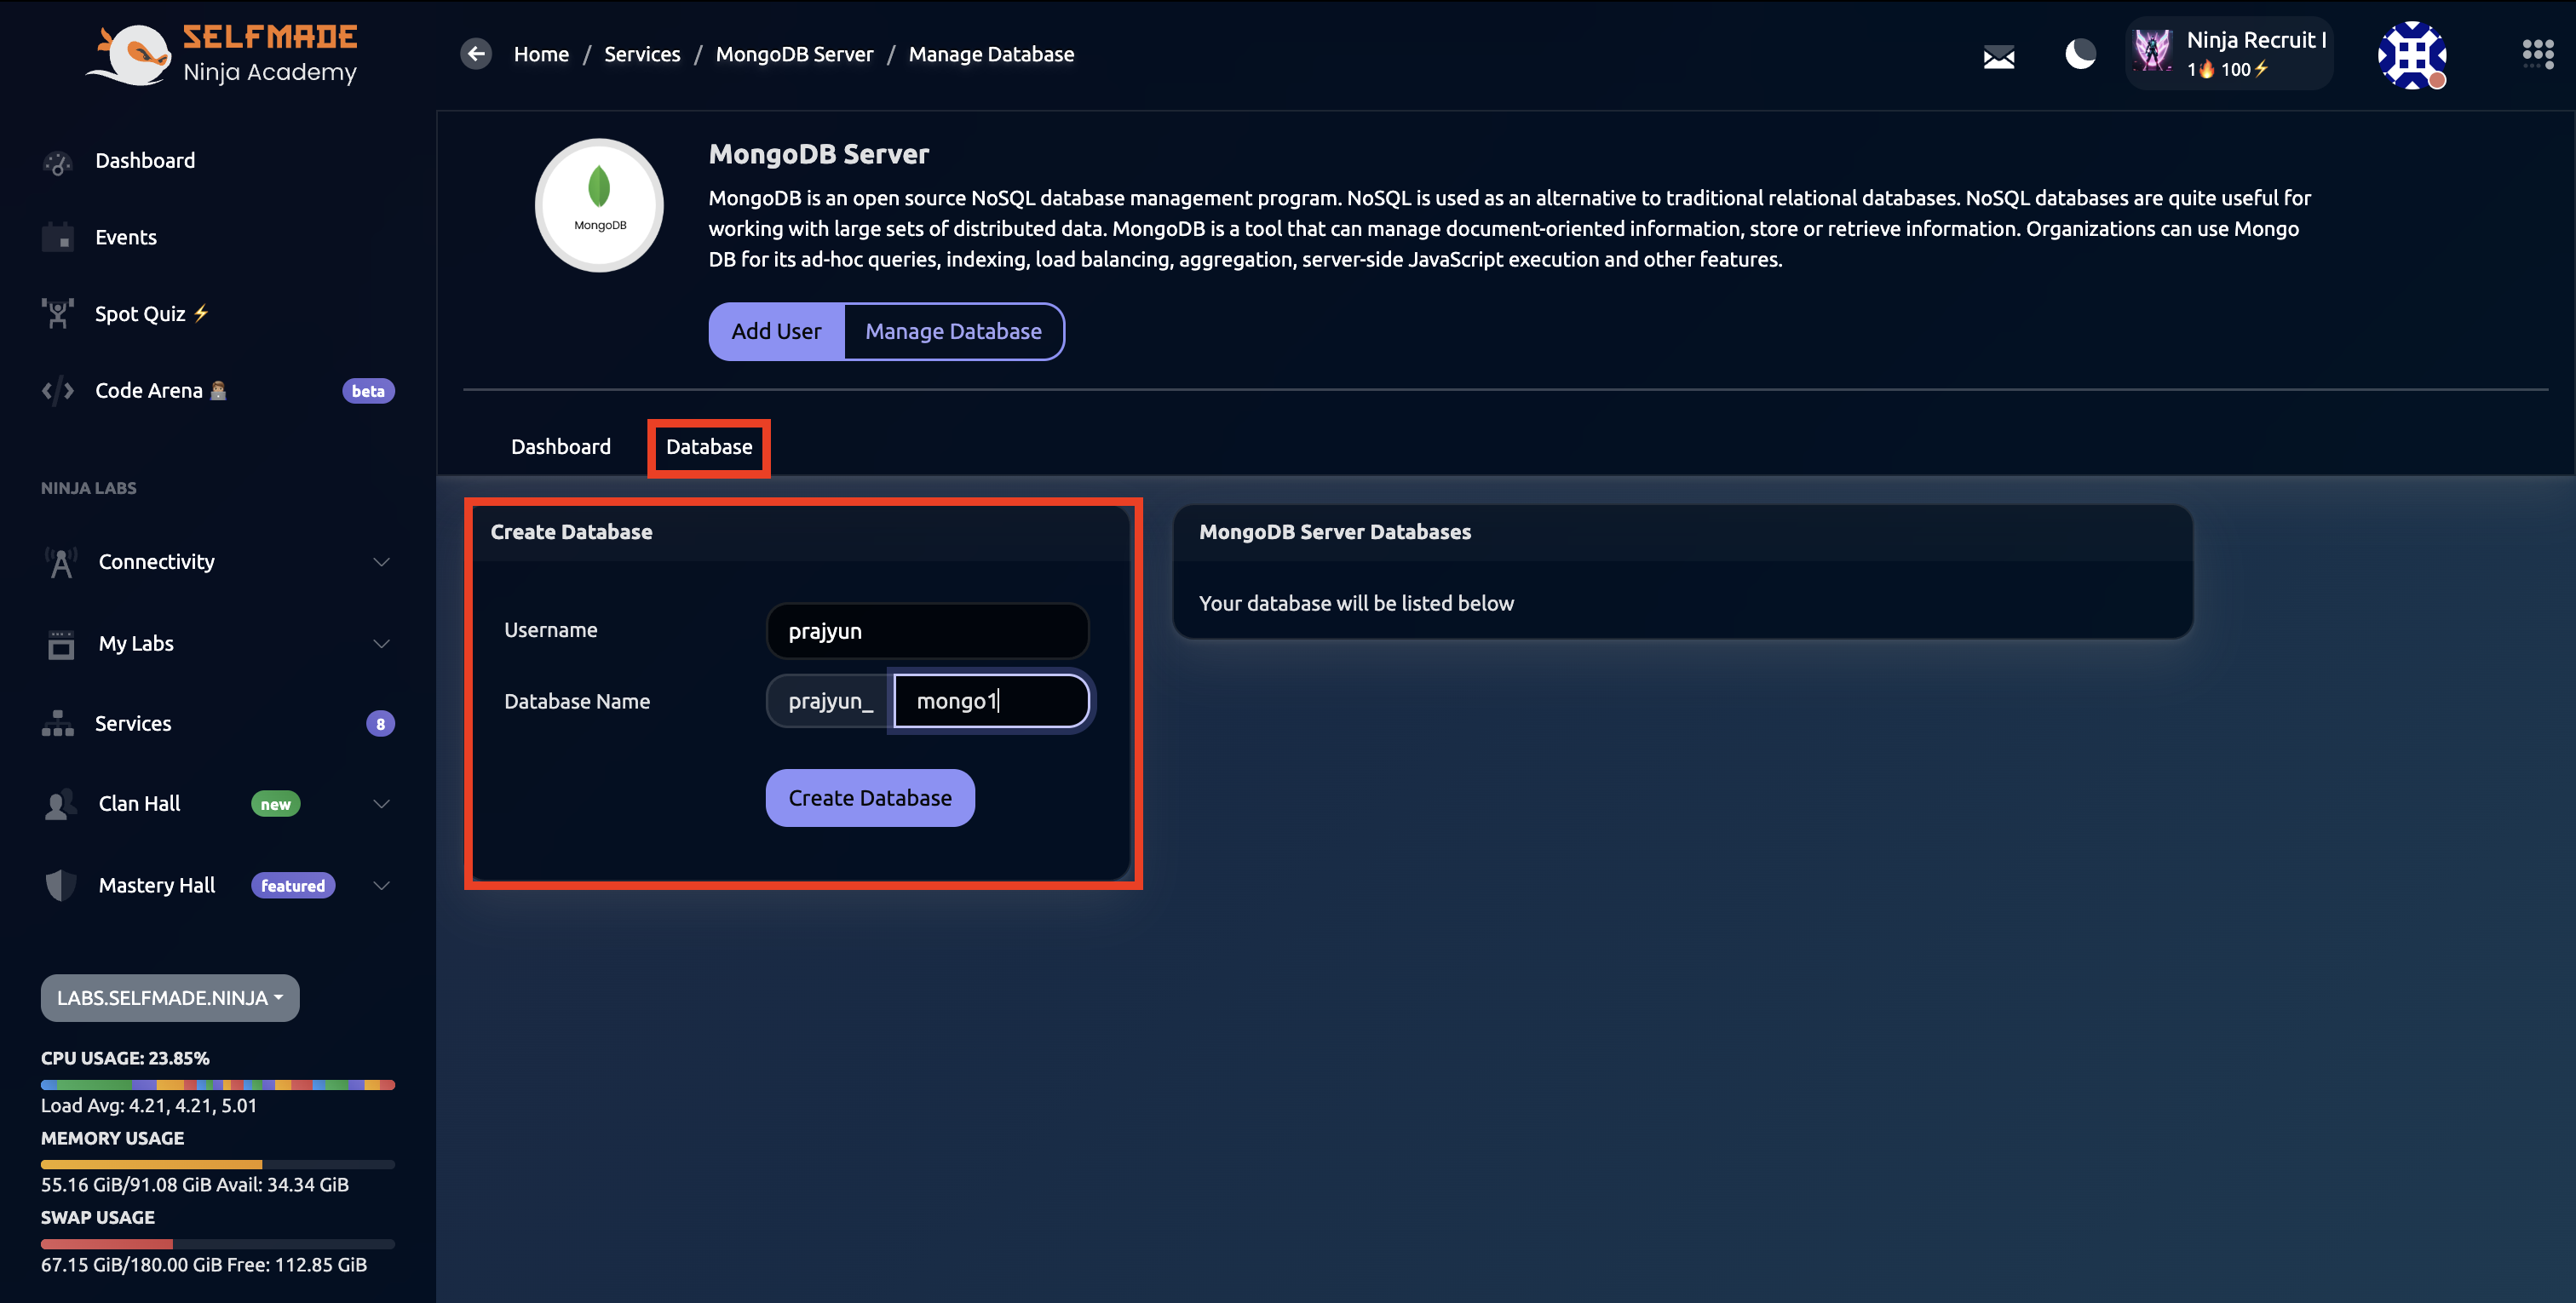Click the Manage Database breadcrumb text
The width and height of the screenshot is (2576, 1303).
point(991,54)
